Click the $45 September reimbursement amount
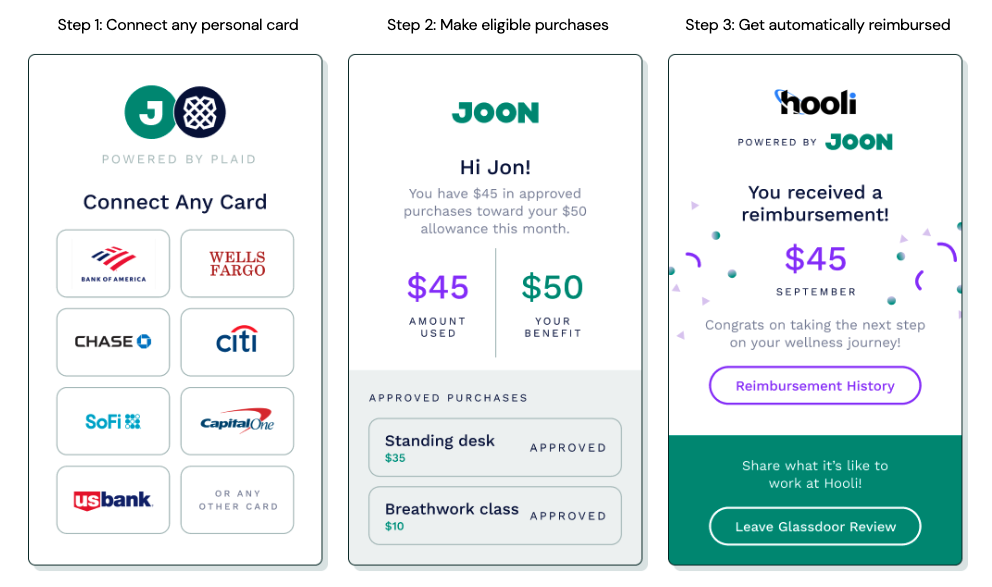The height and width of the screenshot is (587, 992). pos(815,259)
